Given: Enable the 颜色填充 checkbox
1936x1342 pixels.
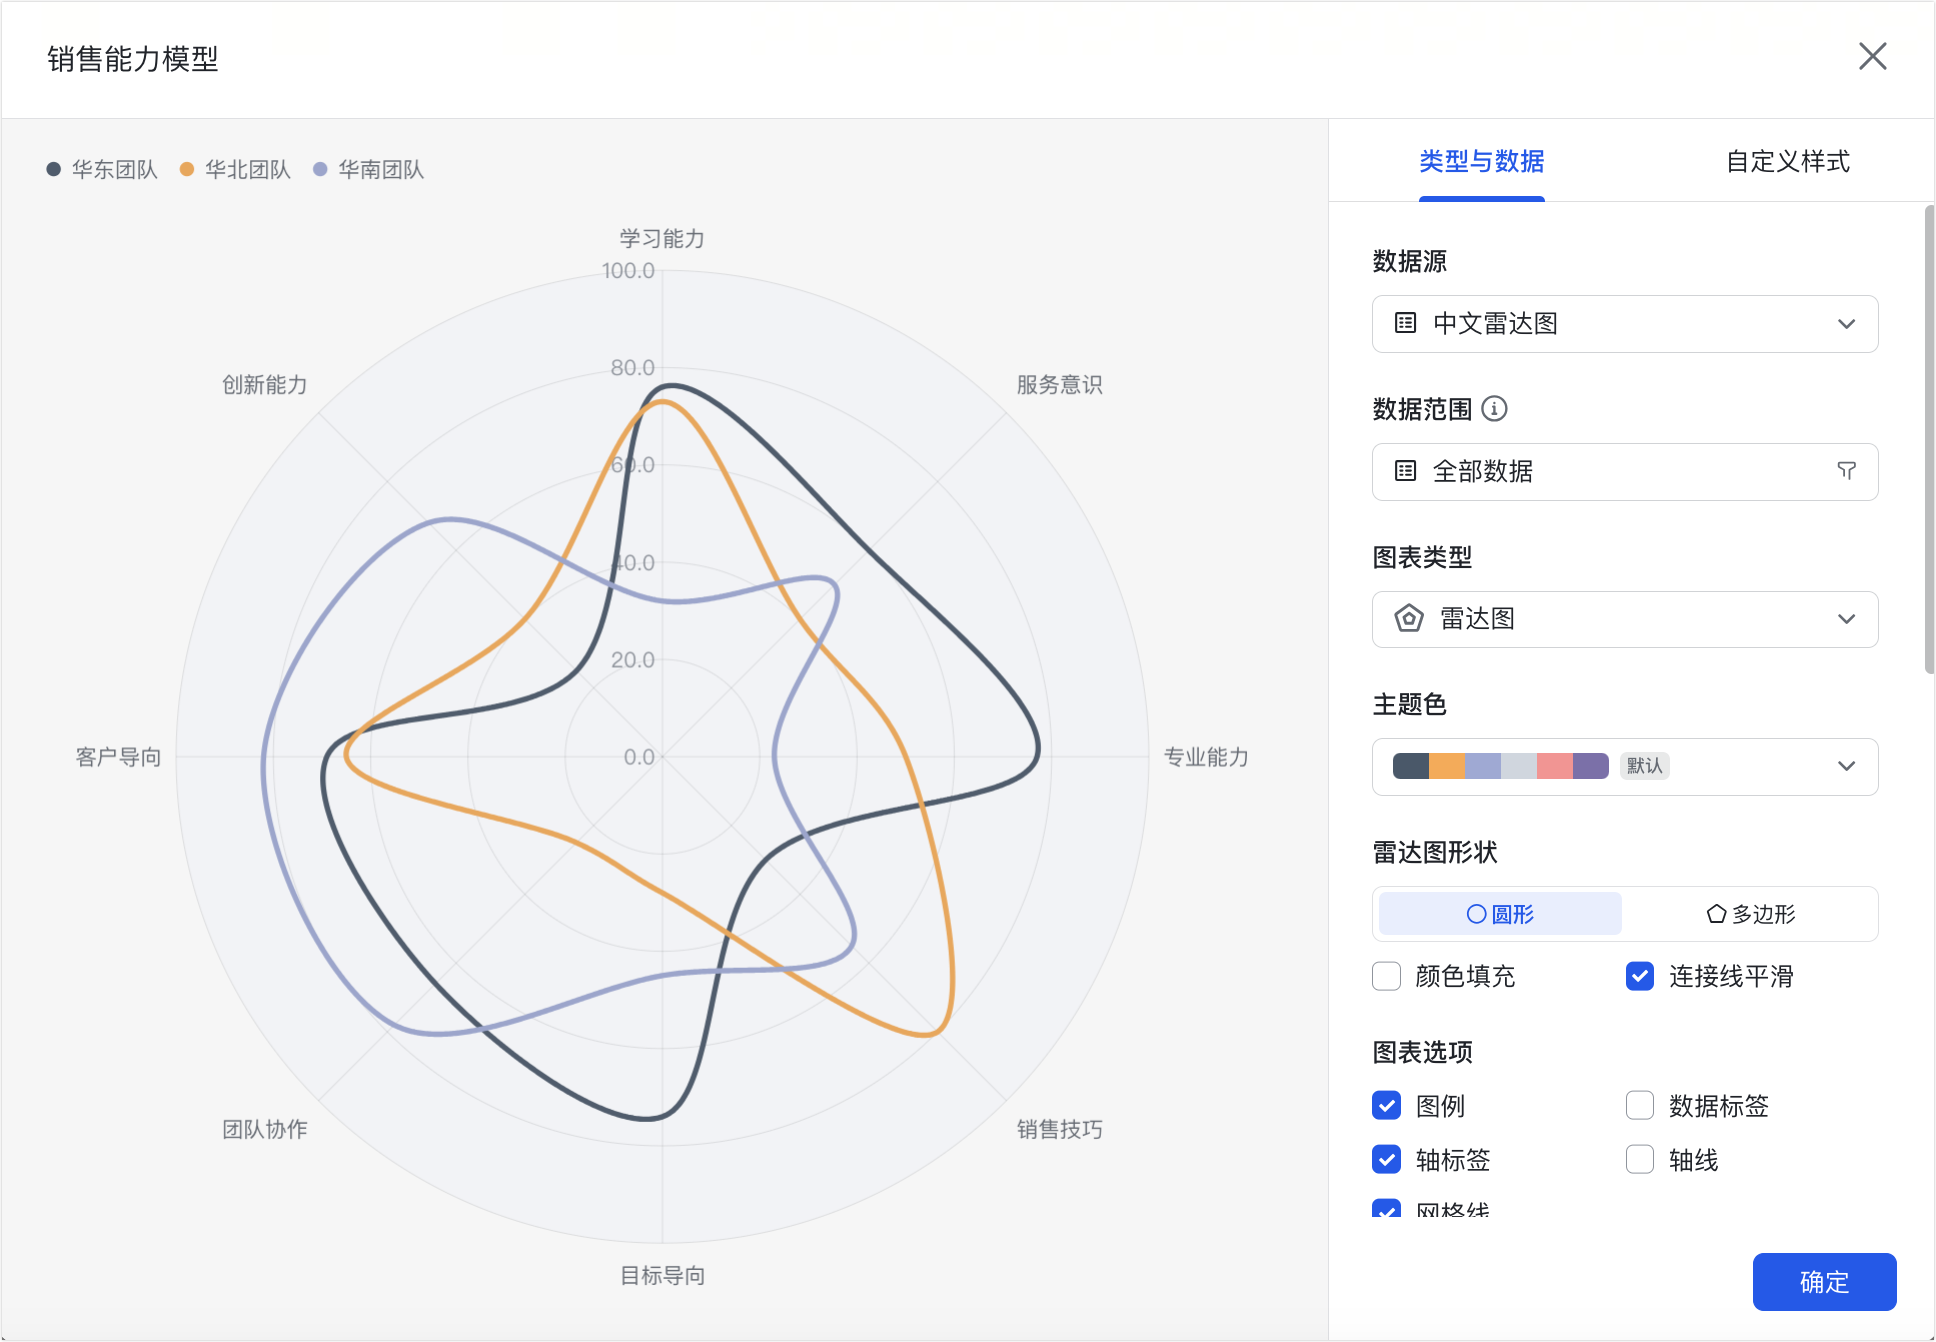Looking at the screenshot, I should [1386, 976].
